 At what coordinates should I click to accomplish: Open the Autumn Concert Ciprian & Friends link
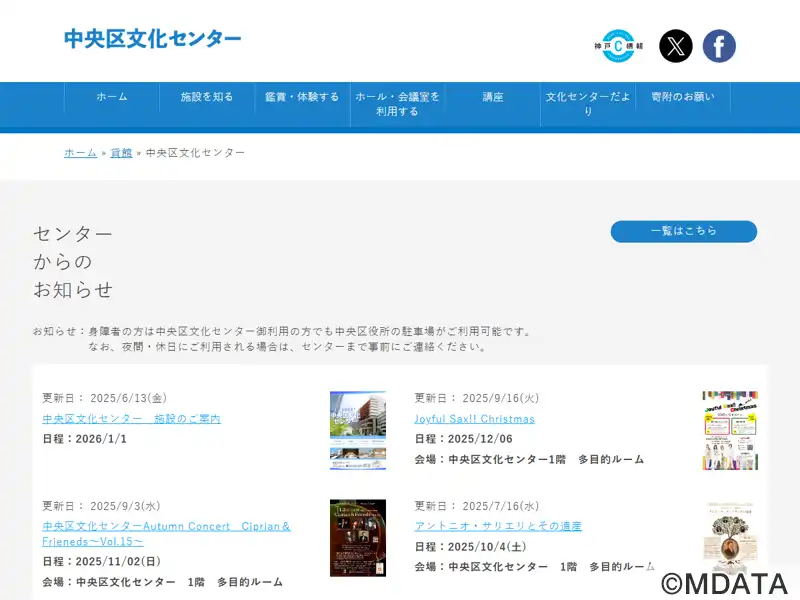click(166, 533)
